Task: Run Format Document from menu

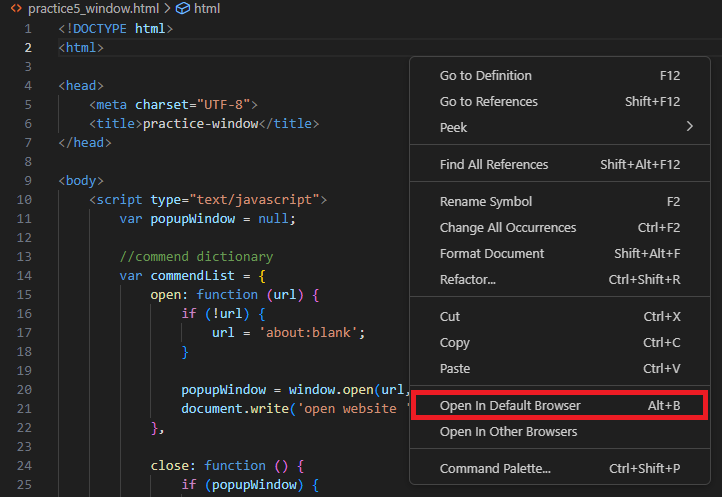Action: pos(559,253)
